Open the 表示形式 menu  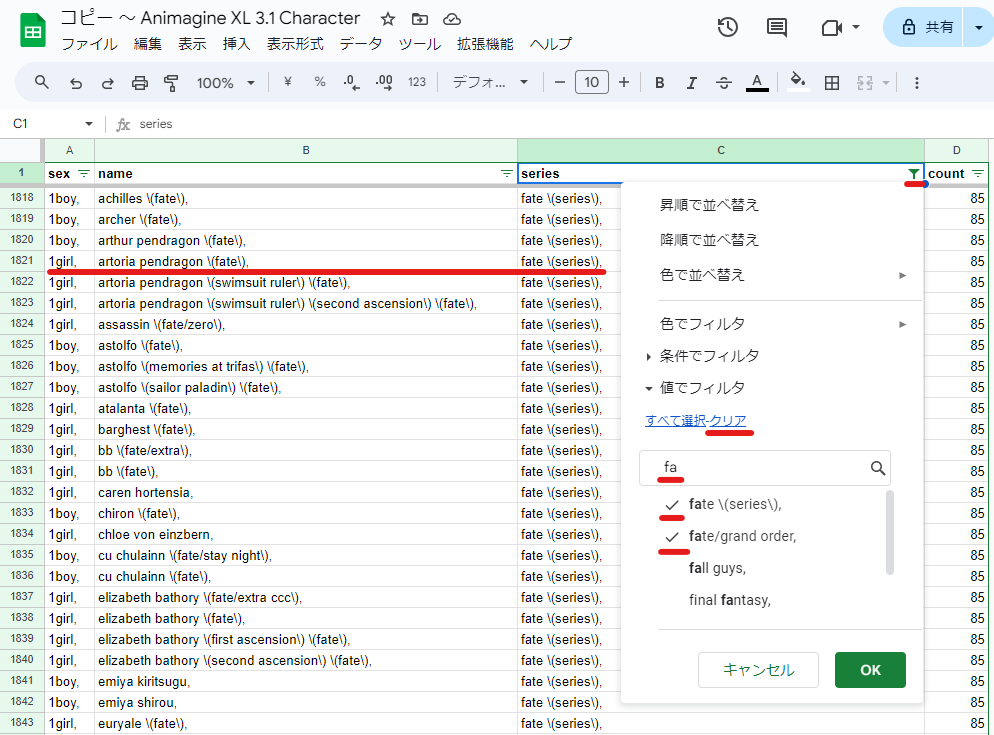295,44
